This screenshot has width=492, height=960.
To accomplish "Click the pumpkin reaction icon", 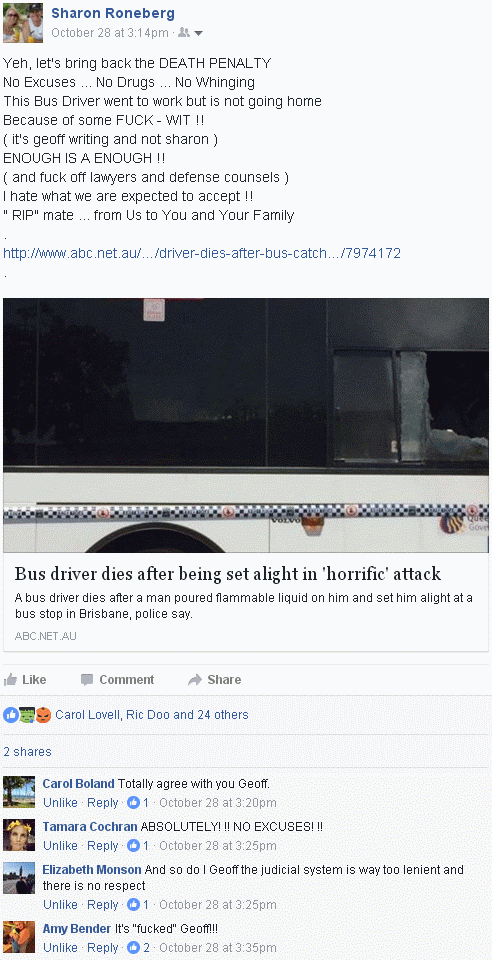I will click(x=43, y=714).
